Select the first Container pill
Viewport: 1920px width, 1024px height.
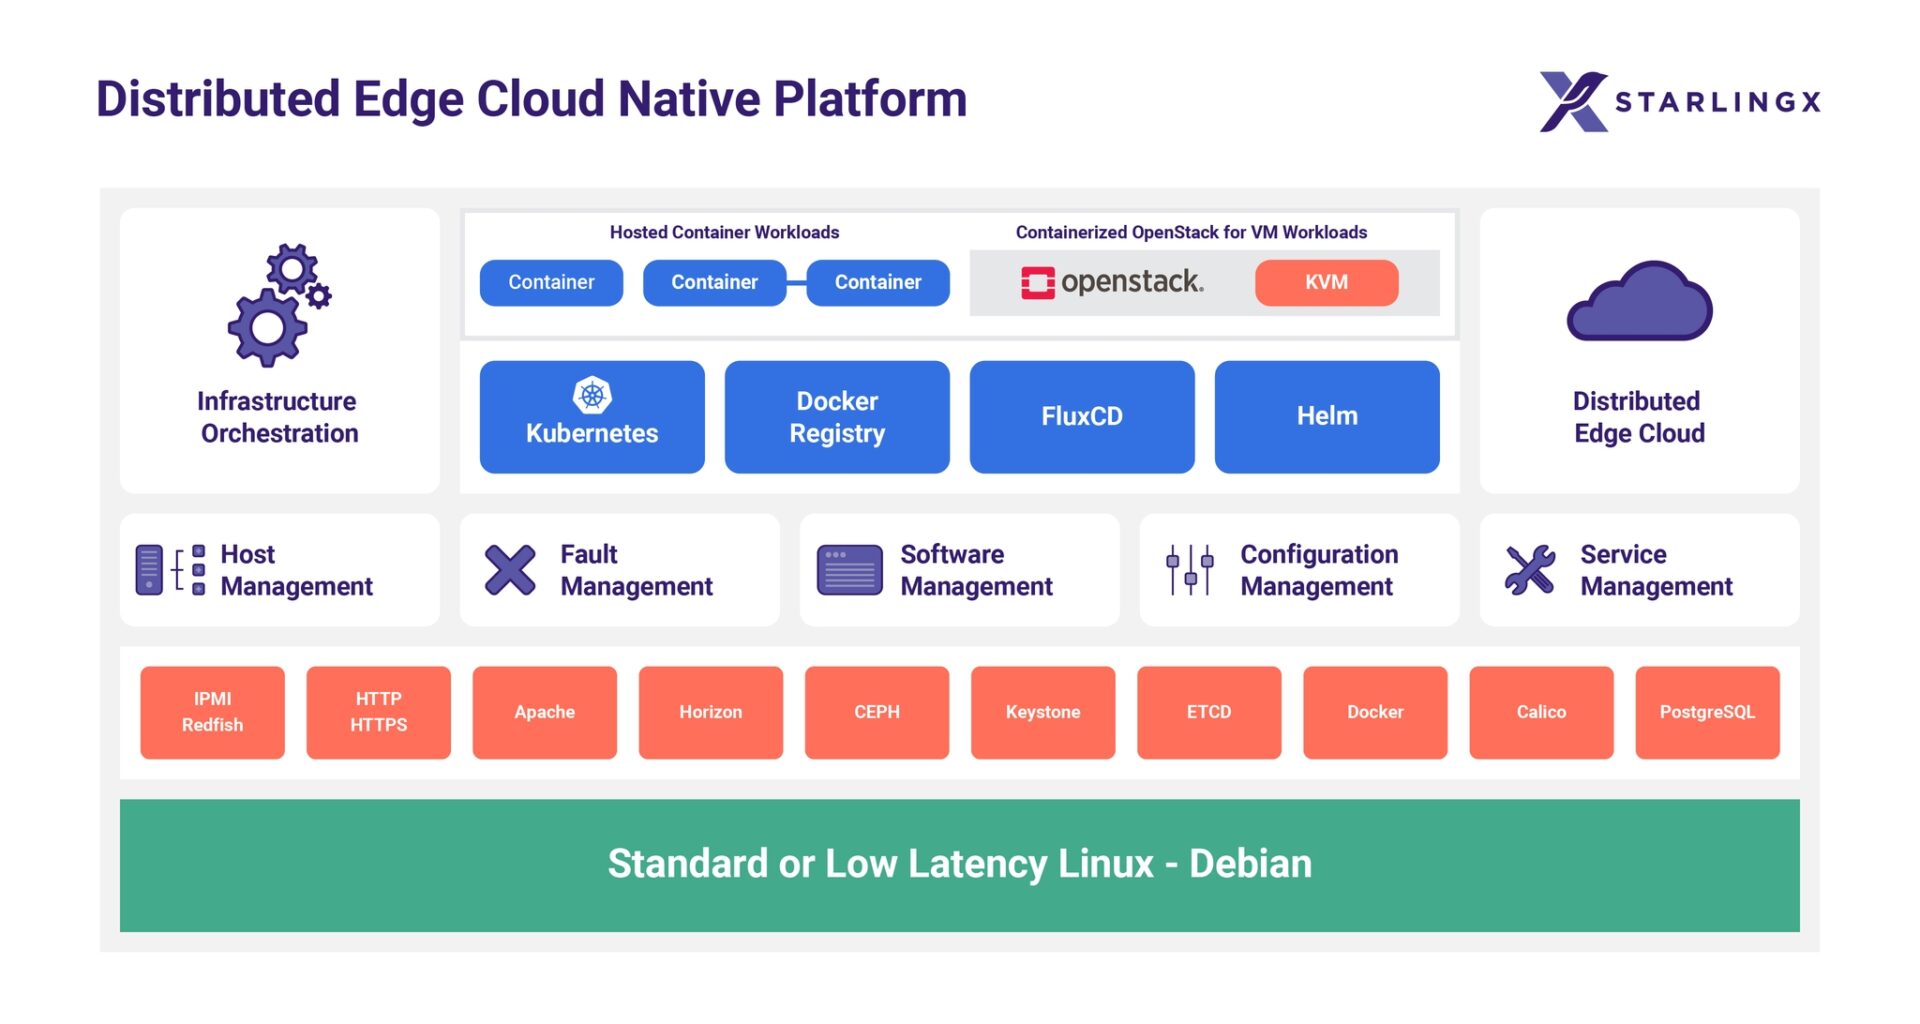tap(551, 283)
